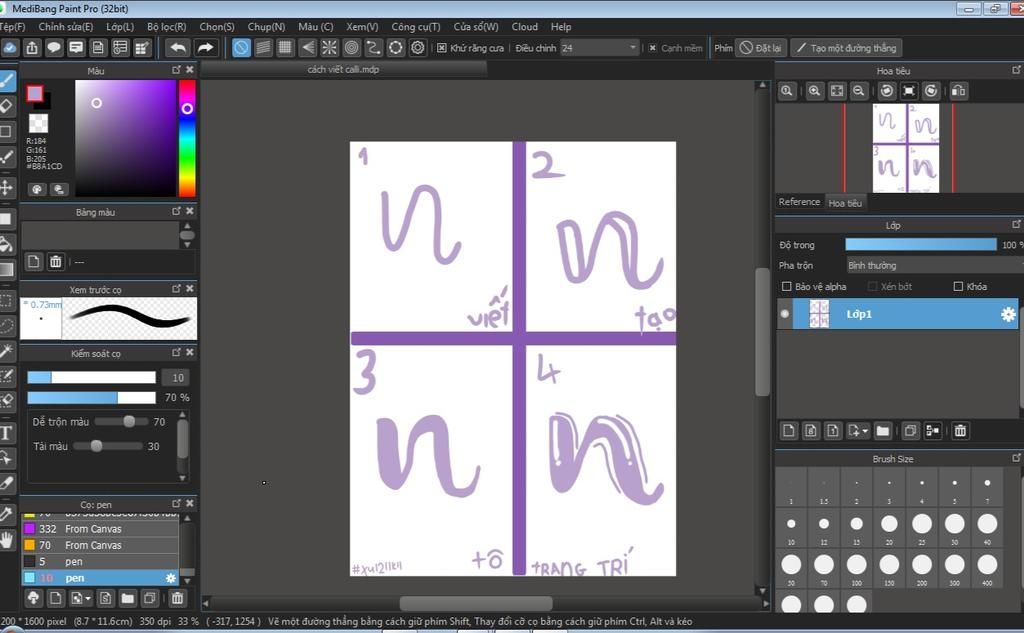Click the rainbow hue strip
Viewport: 1024px width, 633px height.
(x=187, y=138)
